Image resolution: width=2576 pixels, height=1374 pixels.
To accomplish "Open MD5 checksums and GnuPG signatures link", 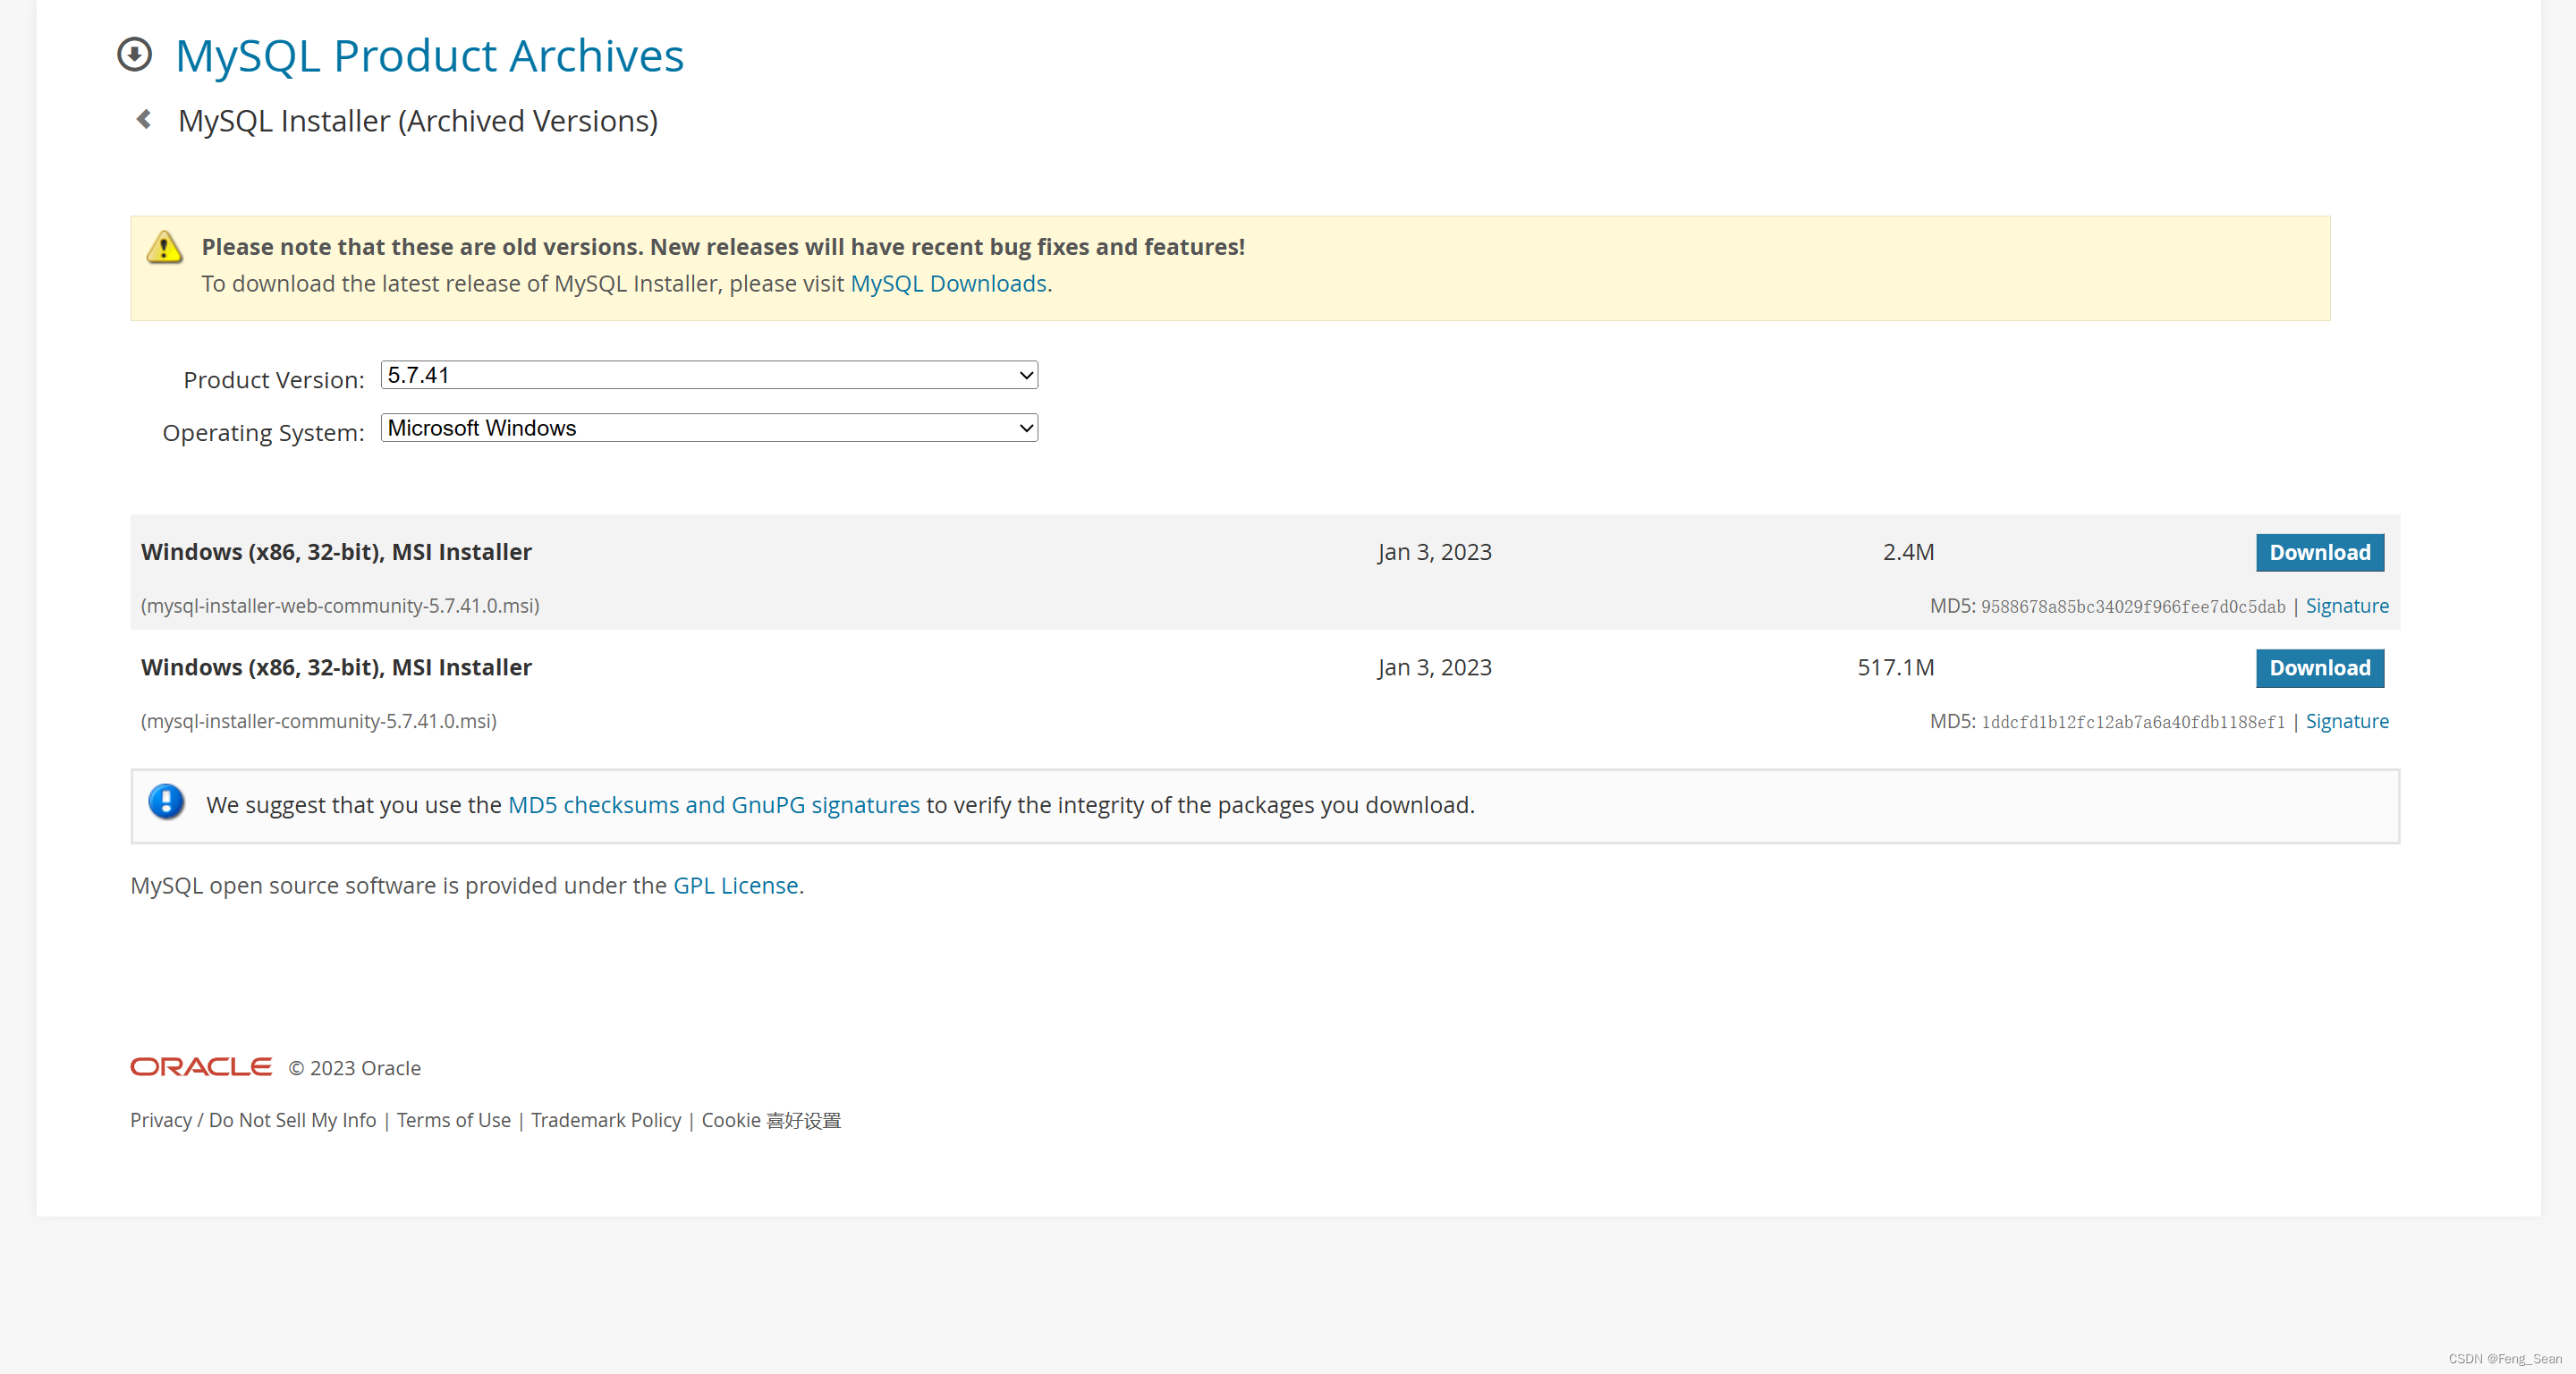I will (x=714, y=805).
